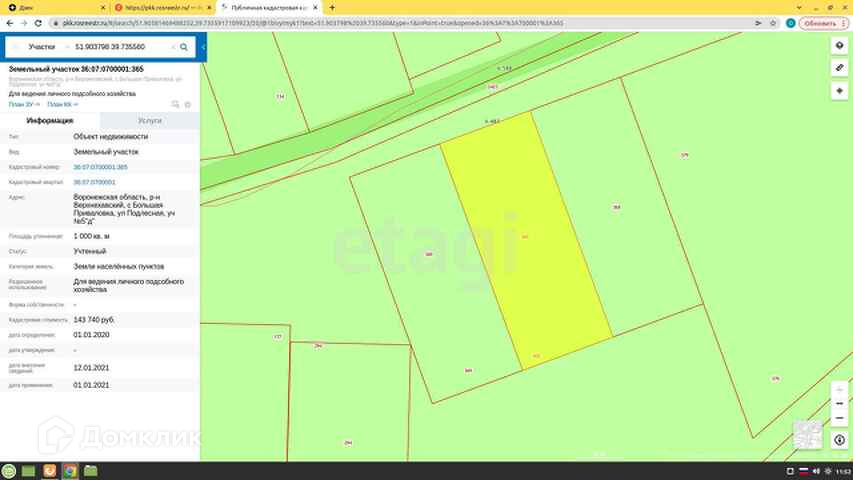Screen dimensions: 853x480
Task: Open the tab search chevron in title bar
Action: point(799,8)
